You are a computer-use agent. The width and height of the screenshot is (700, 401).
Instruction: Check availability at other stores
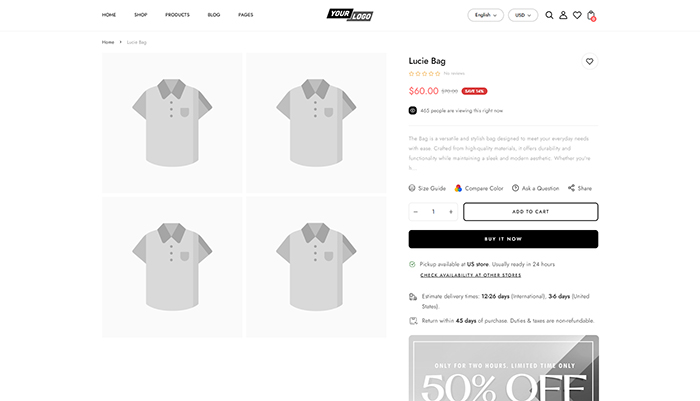click(470, 275)
